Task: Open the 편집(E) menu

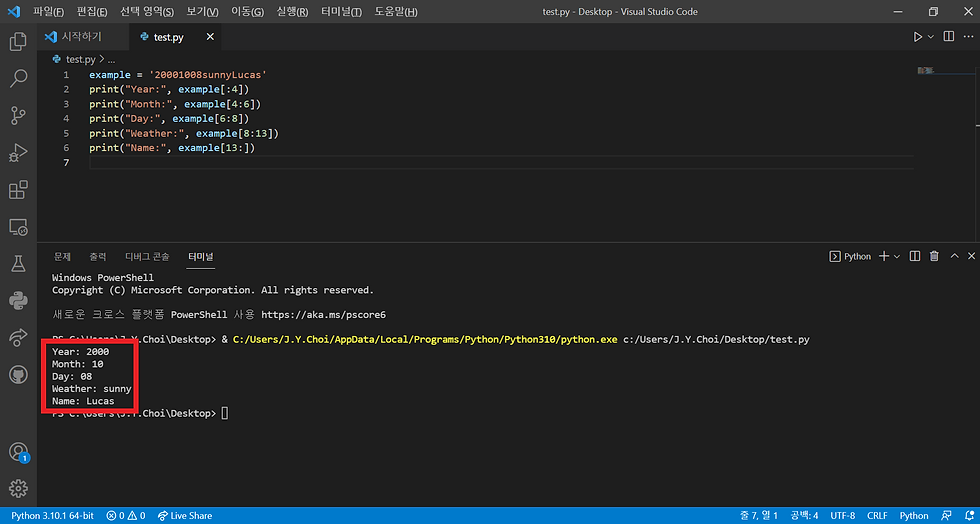Action: pos(92,12)
